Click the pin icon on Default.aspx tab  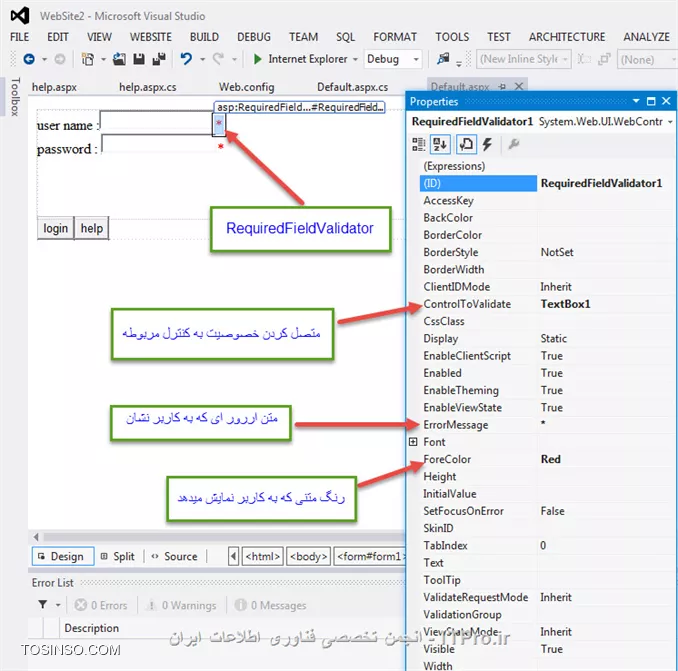tap(502, 86)
